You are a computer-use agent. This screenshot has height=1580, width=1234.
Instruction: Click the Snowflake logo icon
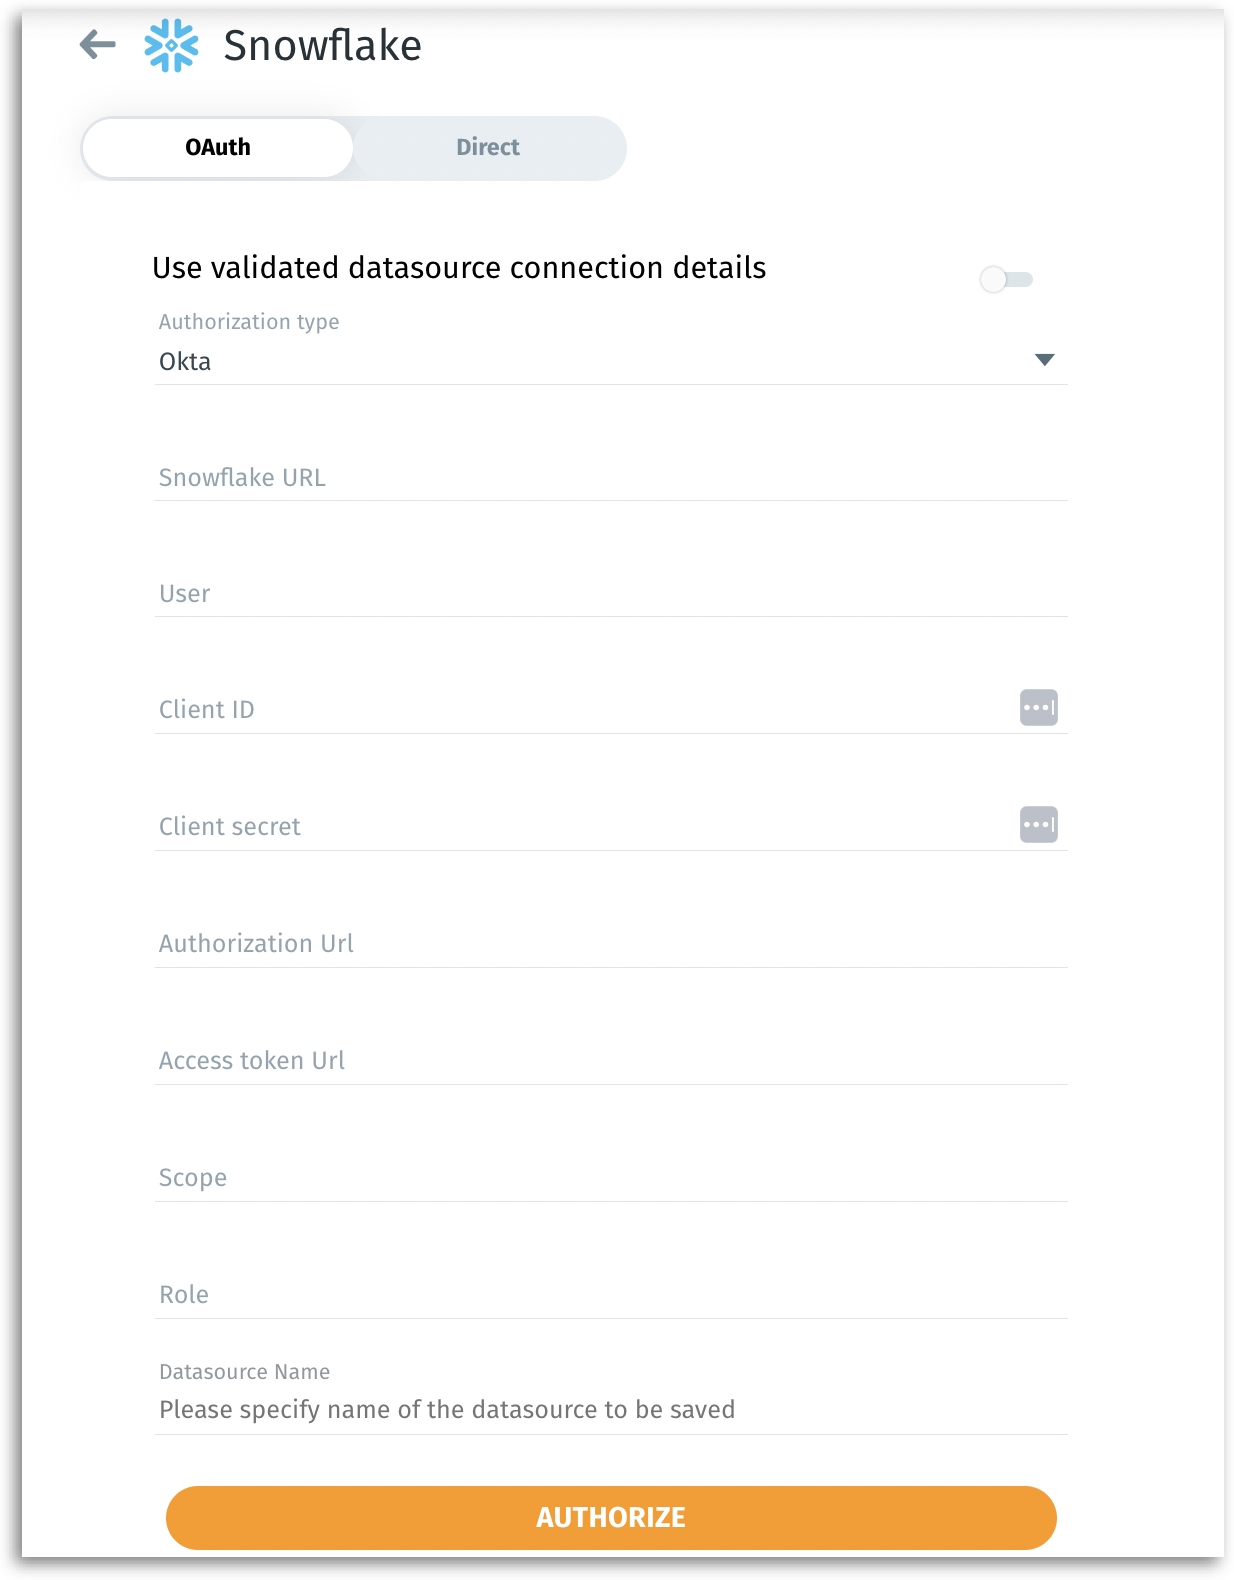pyautogui.click(x=171, y=45)
